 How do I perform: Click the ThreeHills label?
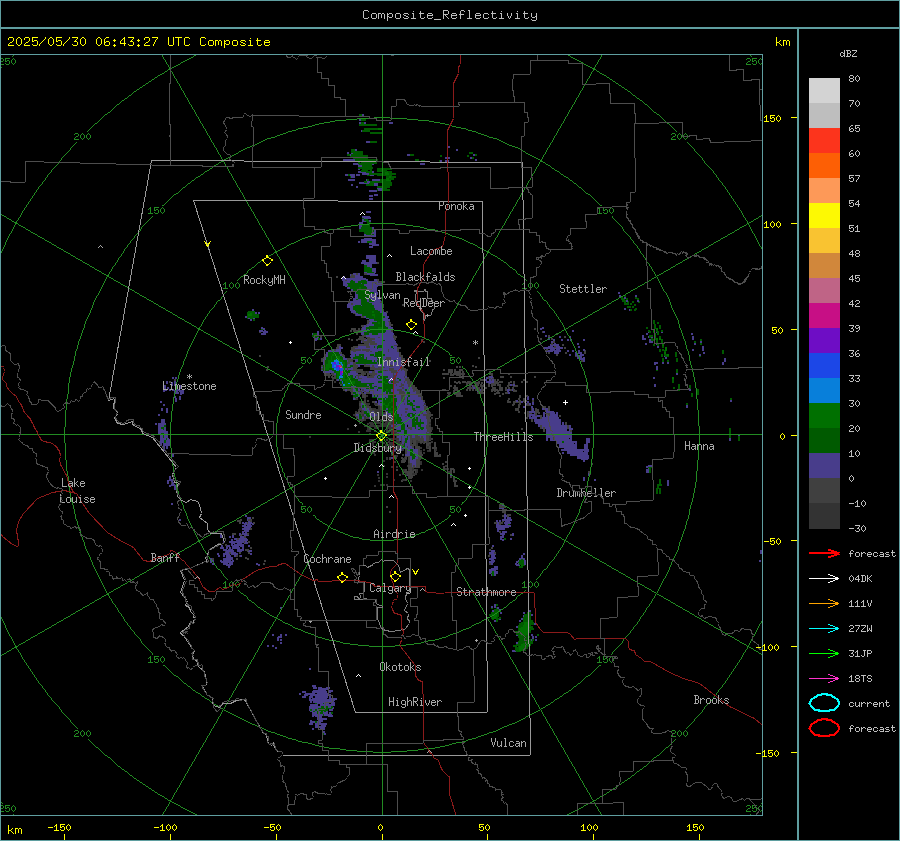(x=503, y=437)
